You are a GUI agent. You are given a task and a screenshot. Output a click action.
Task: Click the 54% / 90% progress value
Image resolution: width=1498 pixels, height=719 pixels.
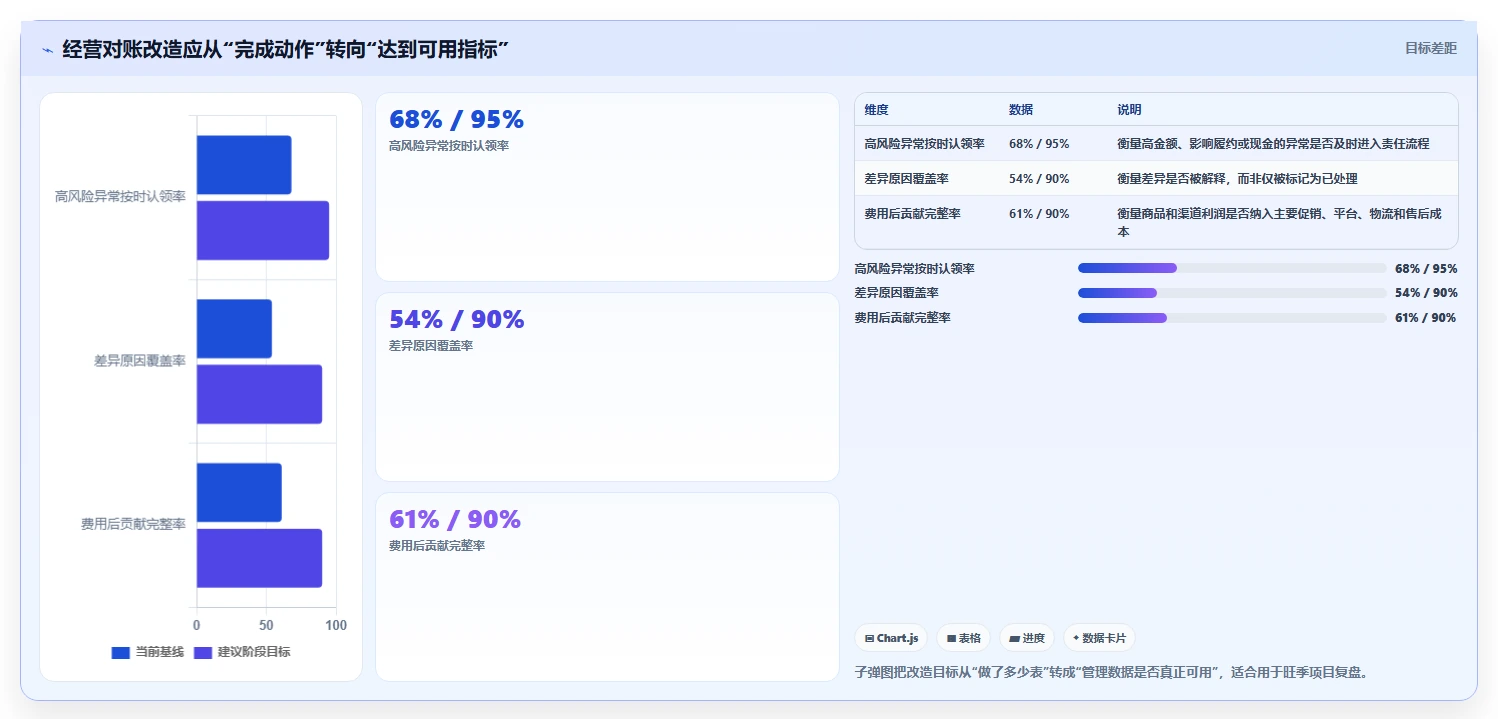click(x=1426, y=293)
